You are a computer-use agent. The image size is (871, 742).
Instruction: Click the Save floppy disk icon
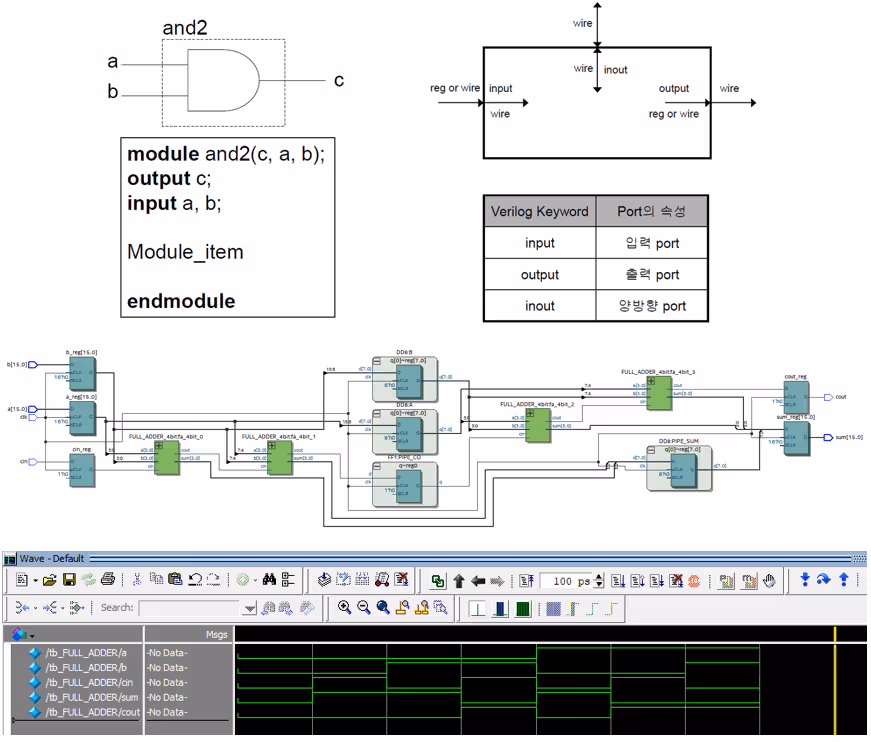click(69, 581)
